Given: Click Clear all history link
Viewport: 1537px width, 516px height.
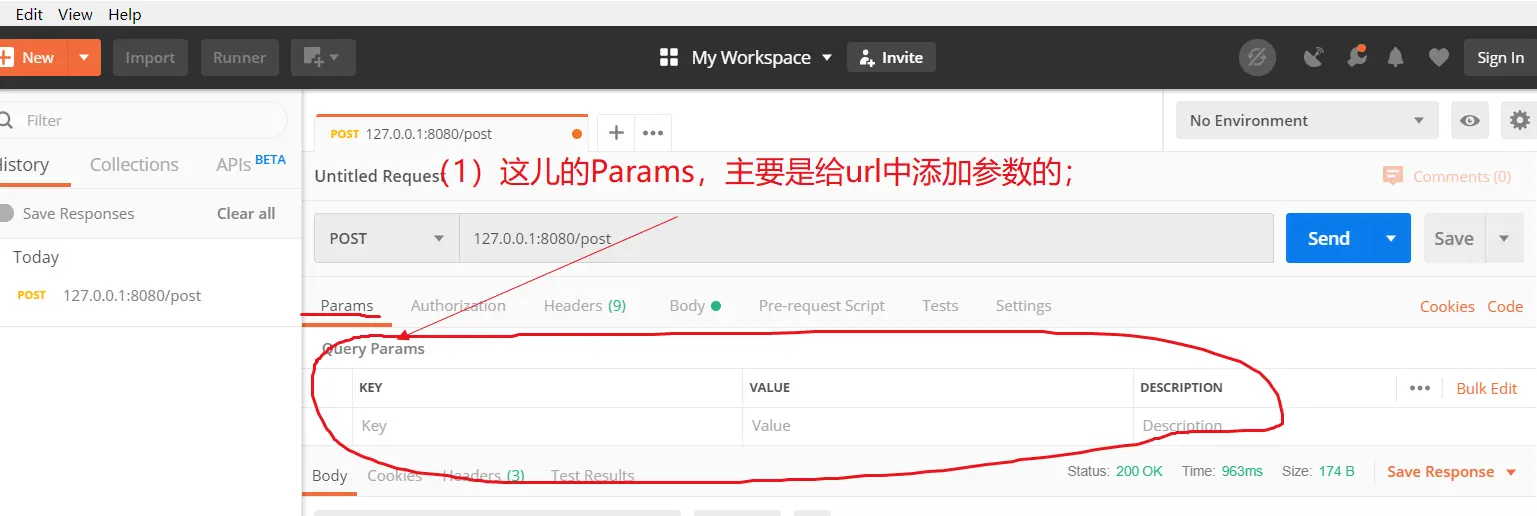Looking at the screenshot, I should (246, 213).
